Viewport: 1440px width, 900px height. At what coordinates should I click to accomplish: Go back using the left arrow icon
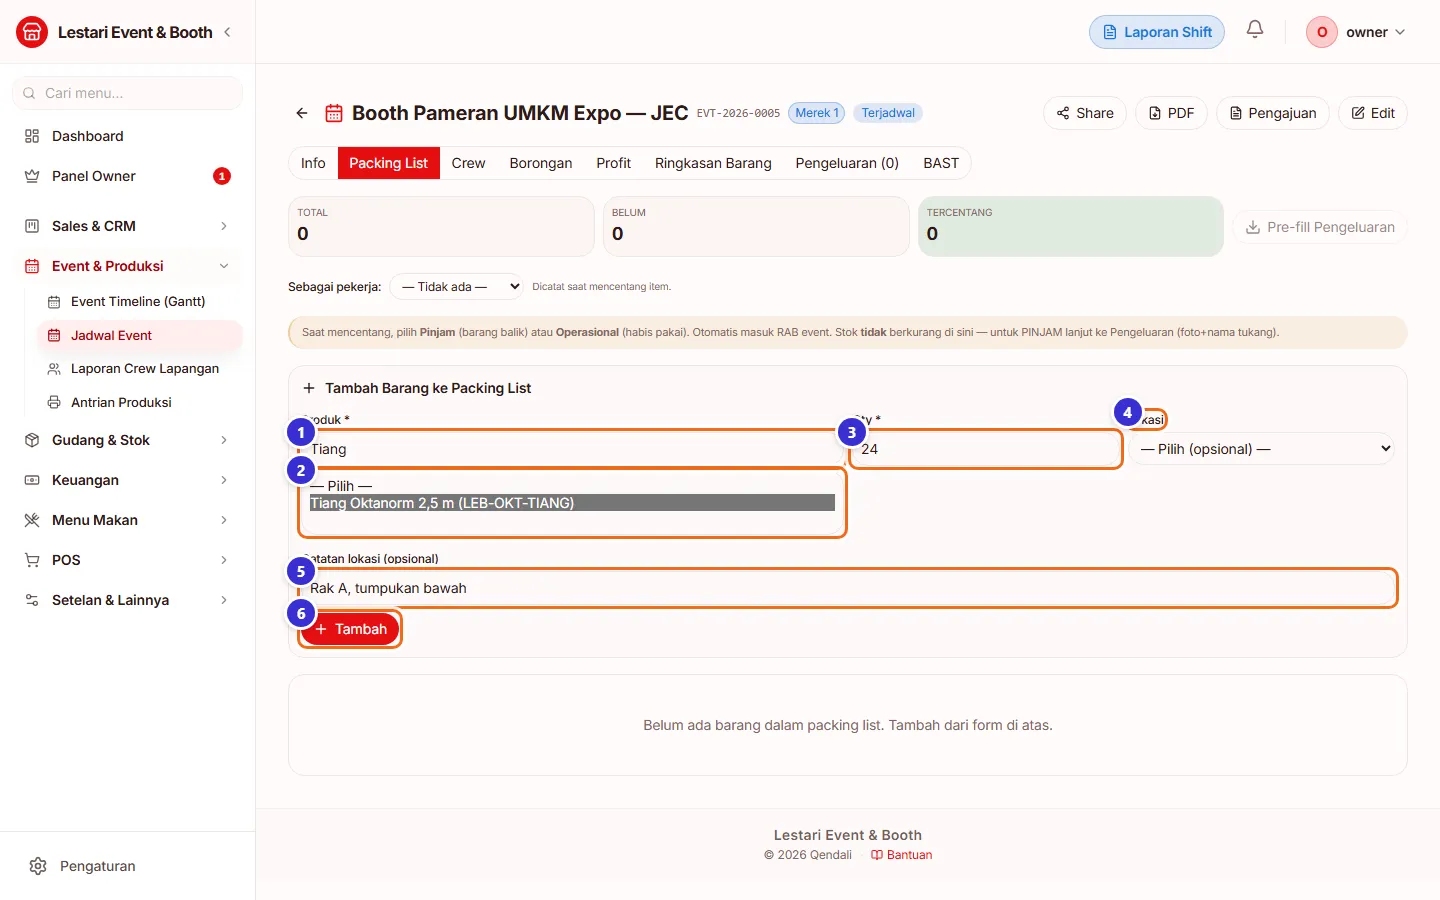302,113
